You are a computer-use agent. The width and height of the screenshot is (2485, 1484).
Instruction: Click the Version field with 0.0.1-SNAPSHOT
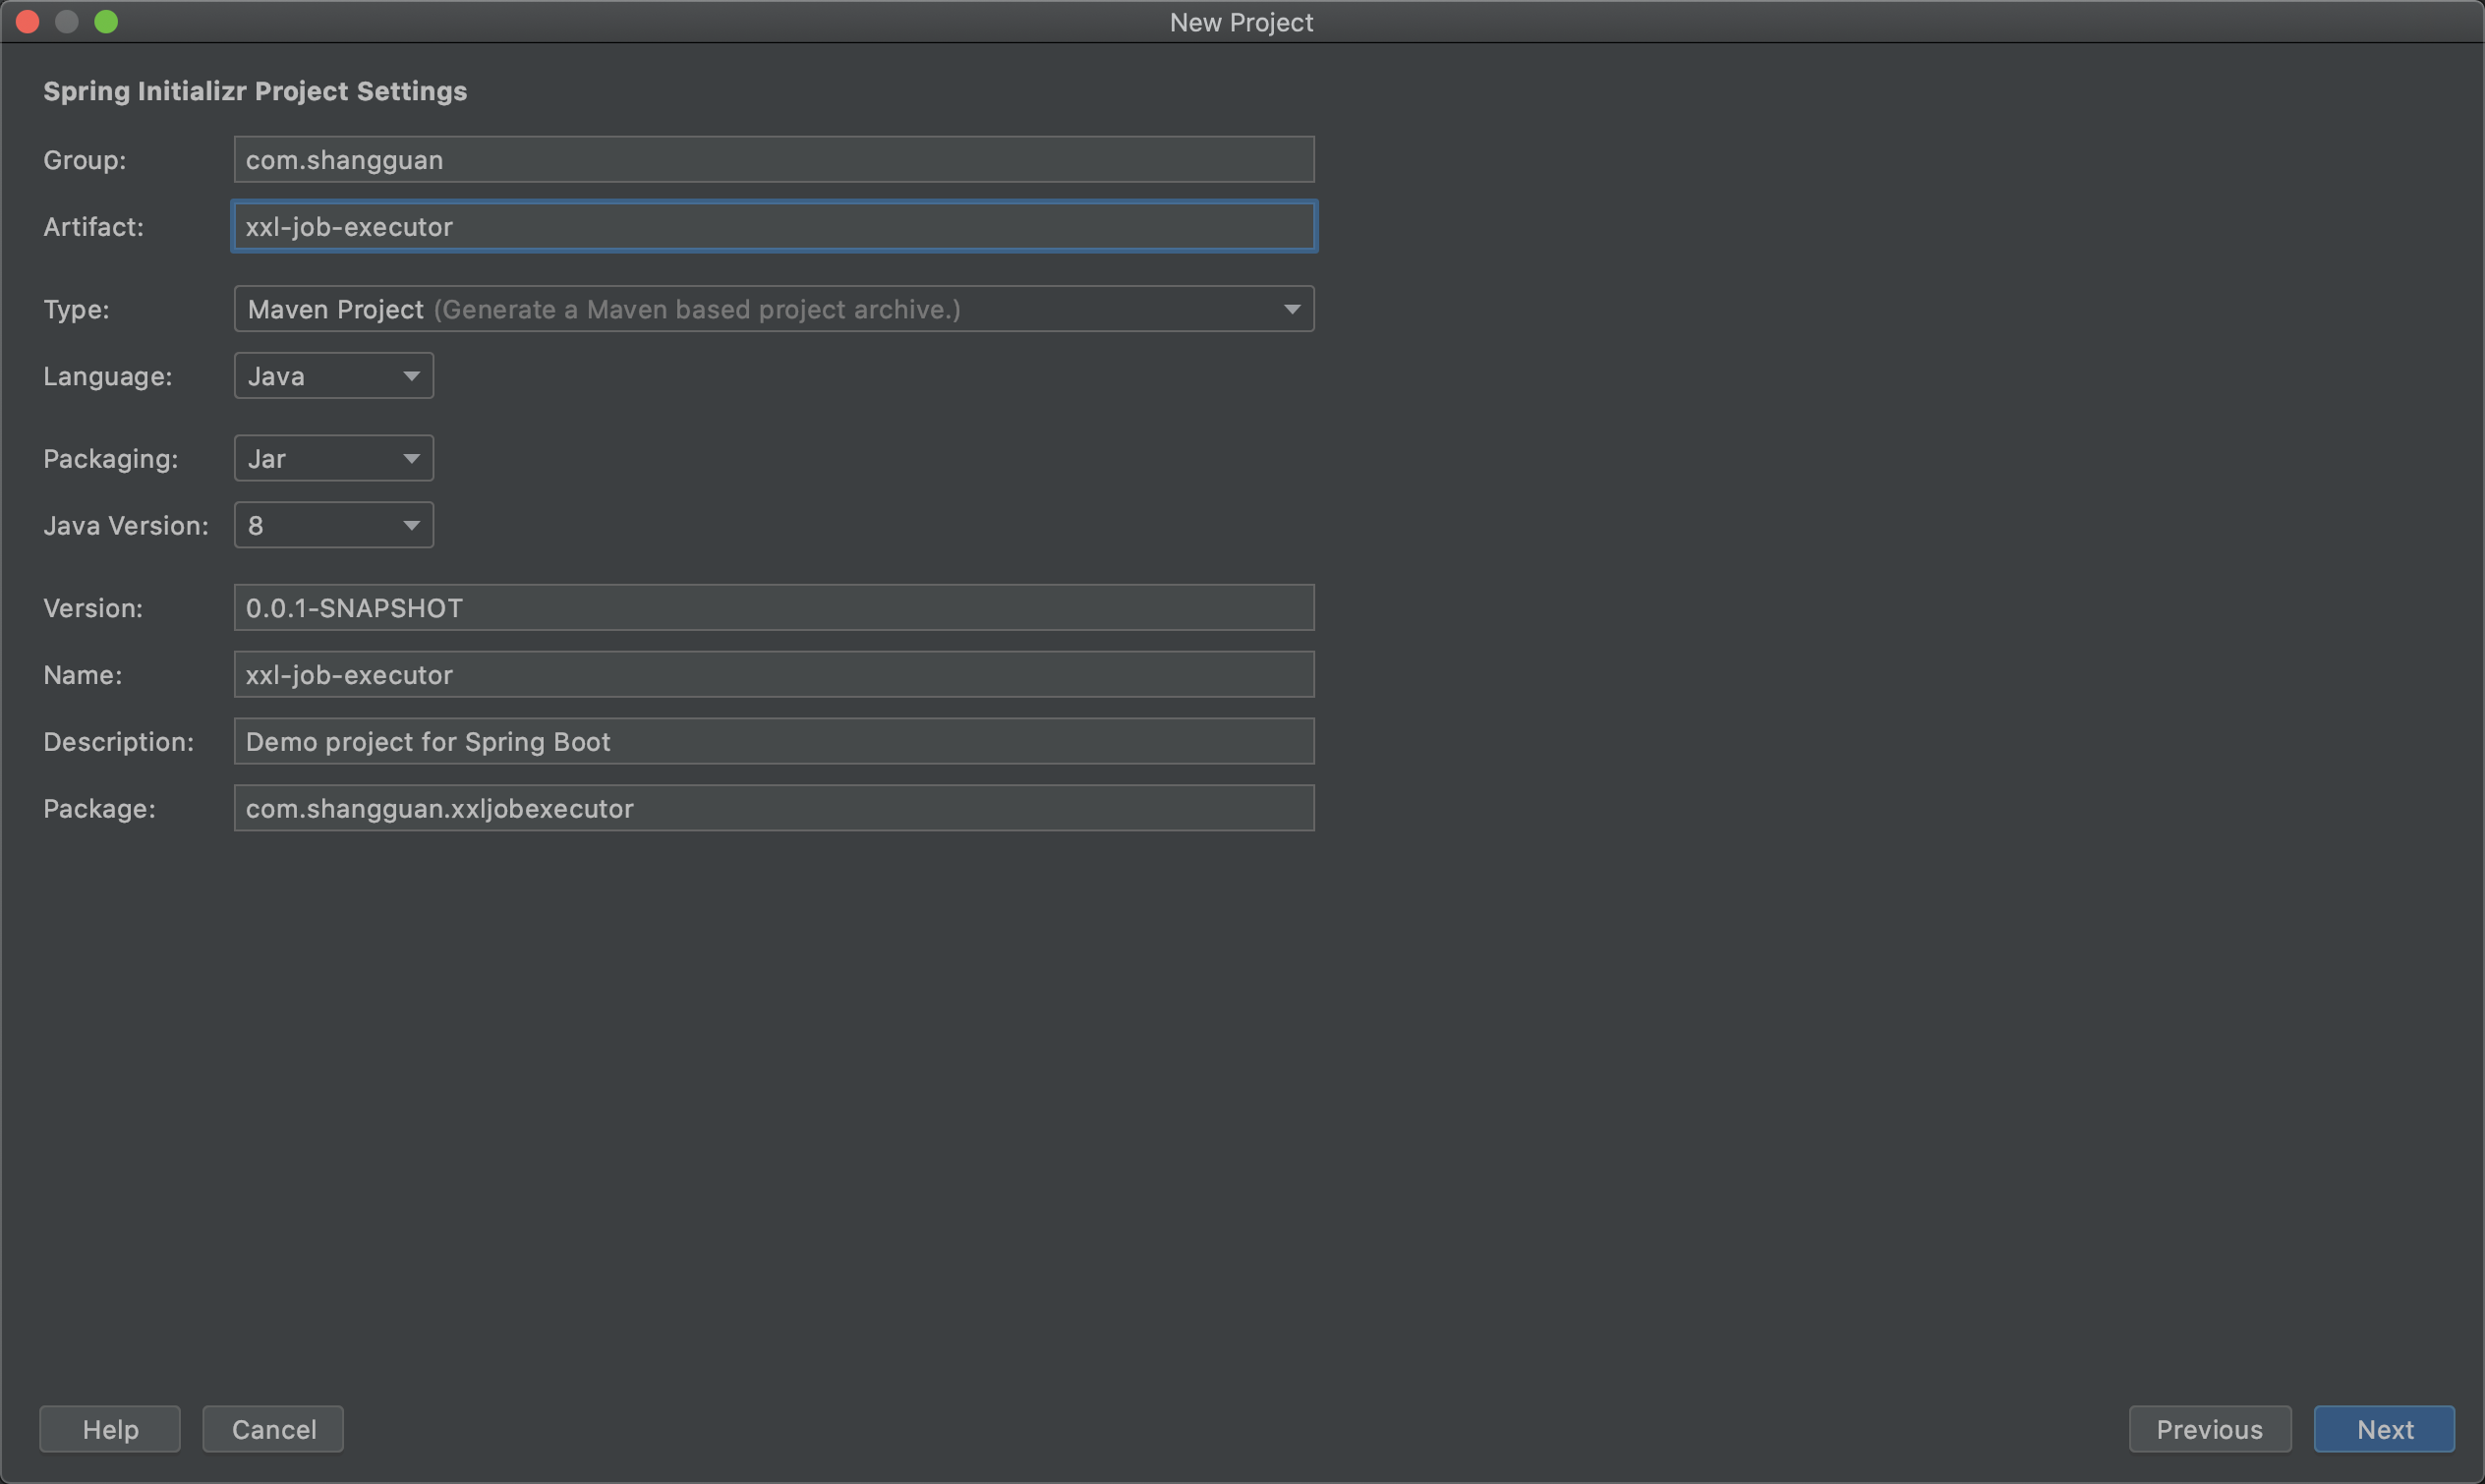[x=774, y=608]
